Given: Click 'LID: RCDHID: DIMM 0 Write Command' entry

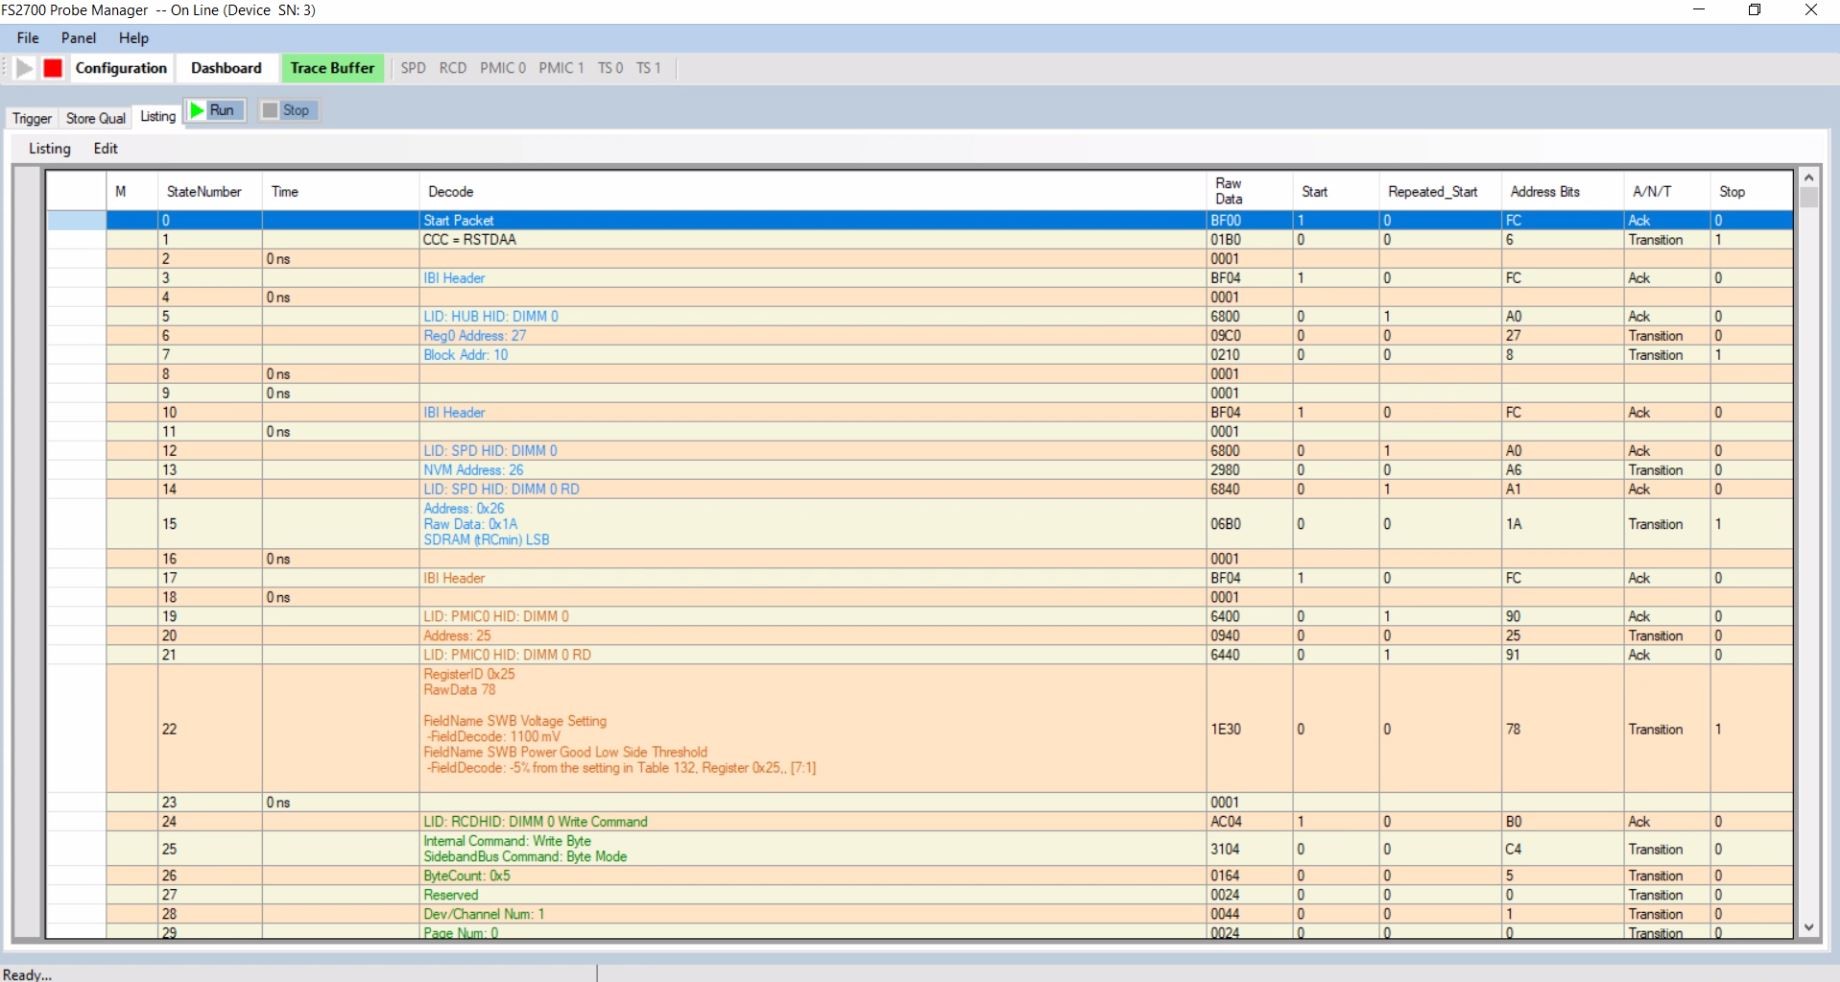Looking at the screenshot, I should pyautogui.click(x=535, y=822).
